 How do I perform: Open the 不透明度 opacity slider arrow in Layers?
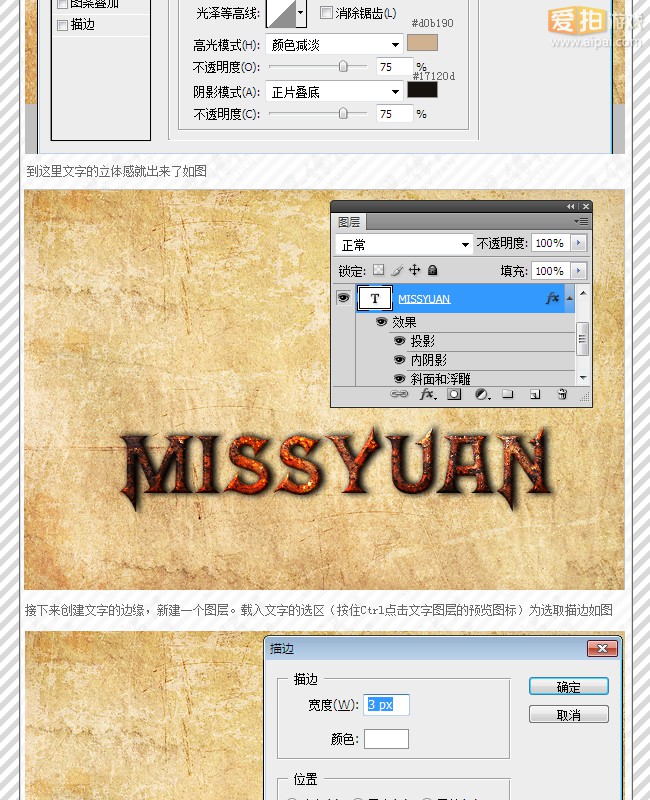point(579,243)
